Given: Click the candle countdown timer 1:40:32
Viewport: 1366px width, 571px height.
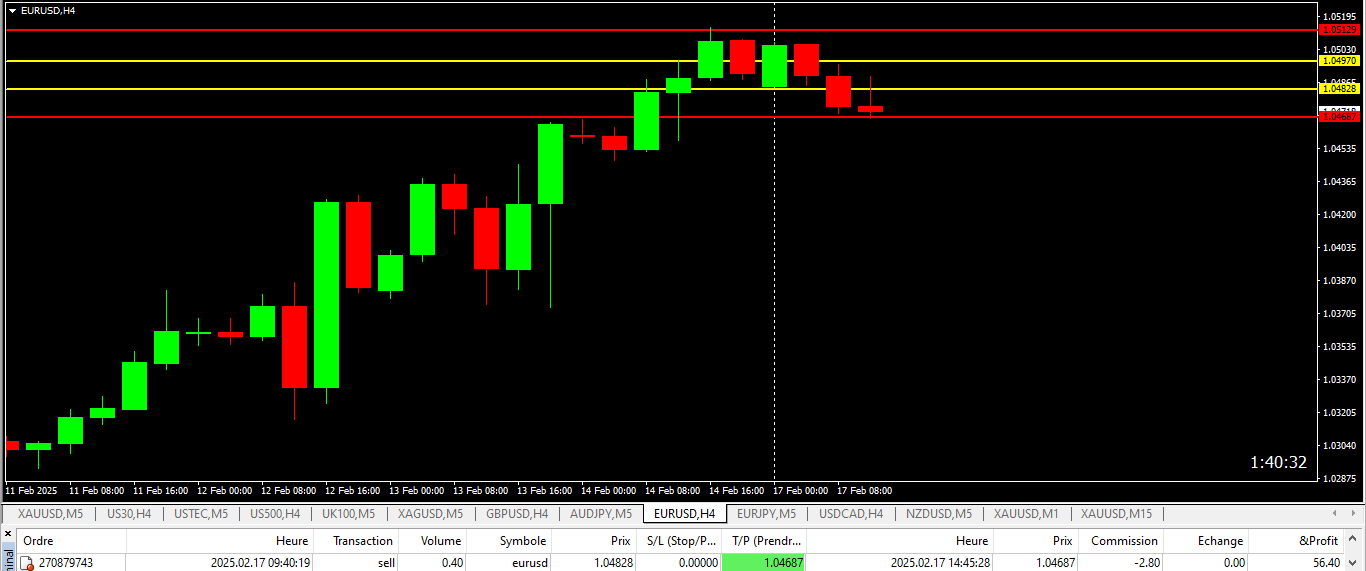Looking at the screenshot, I should [x=1278, y=462].
